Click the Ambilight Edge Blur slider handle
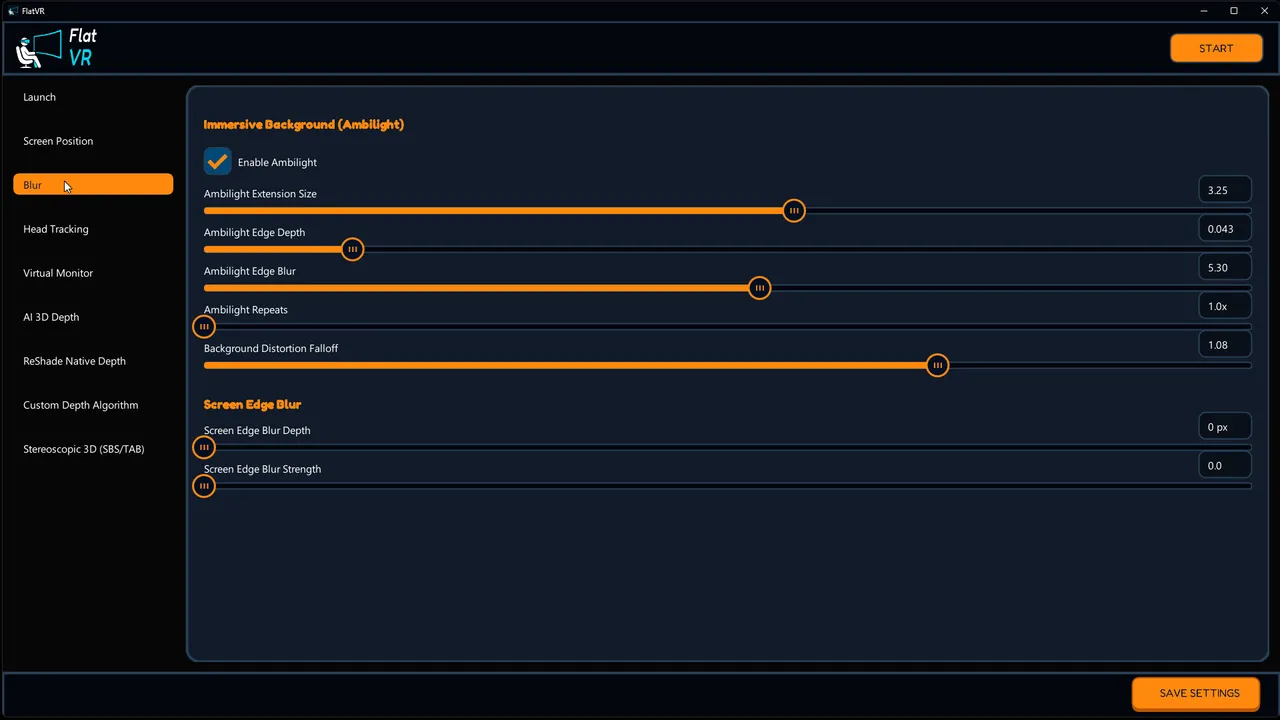Viewport: 1280px width, 720px height. [x=760, y=288]
